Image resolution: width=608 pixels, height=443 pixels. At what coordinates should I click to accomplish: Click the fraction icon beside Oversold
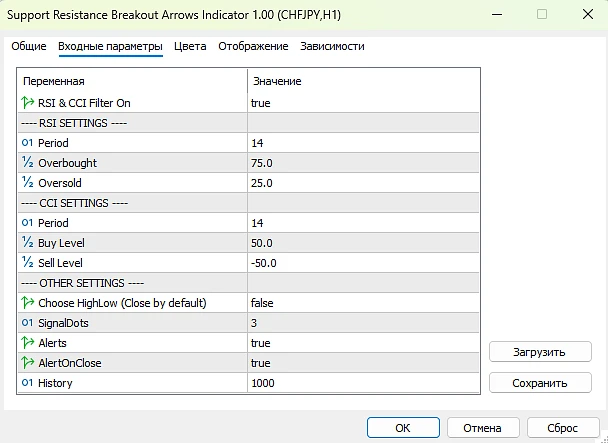point(27,183)
